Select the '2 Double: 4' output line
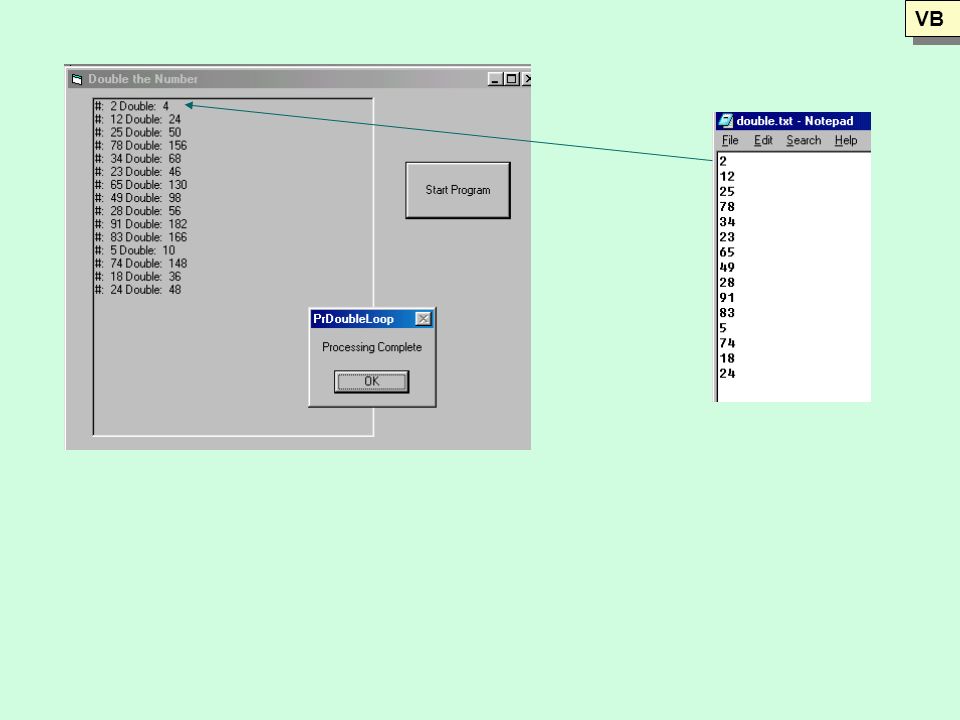This screenshot has width=960, height=720. 132,106
